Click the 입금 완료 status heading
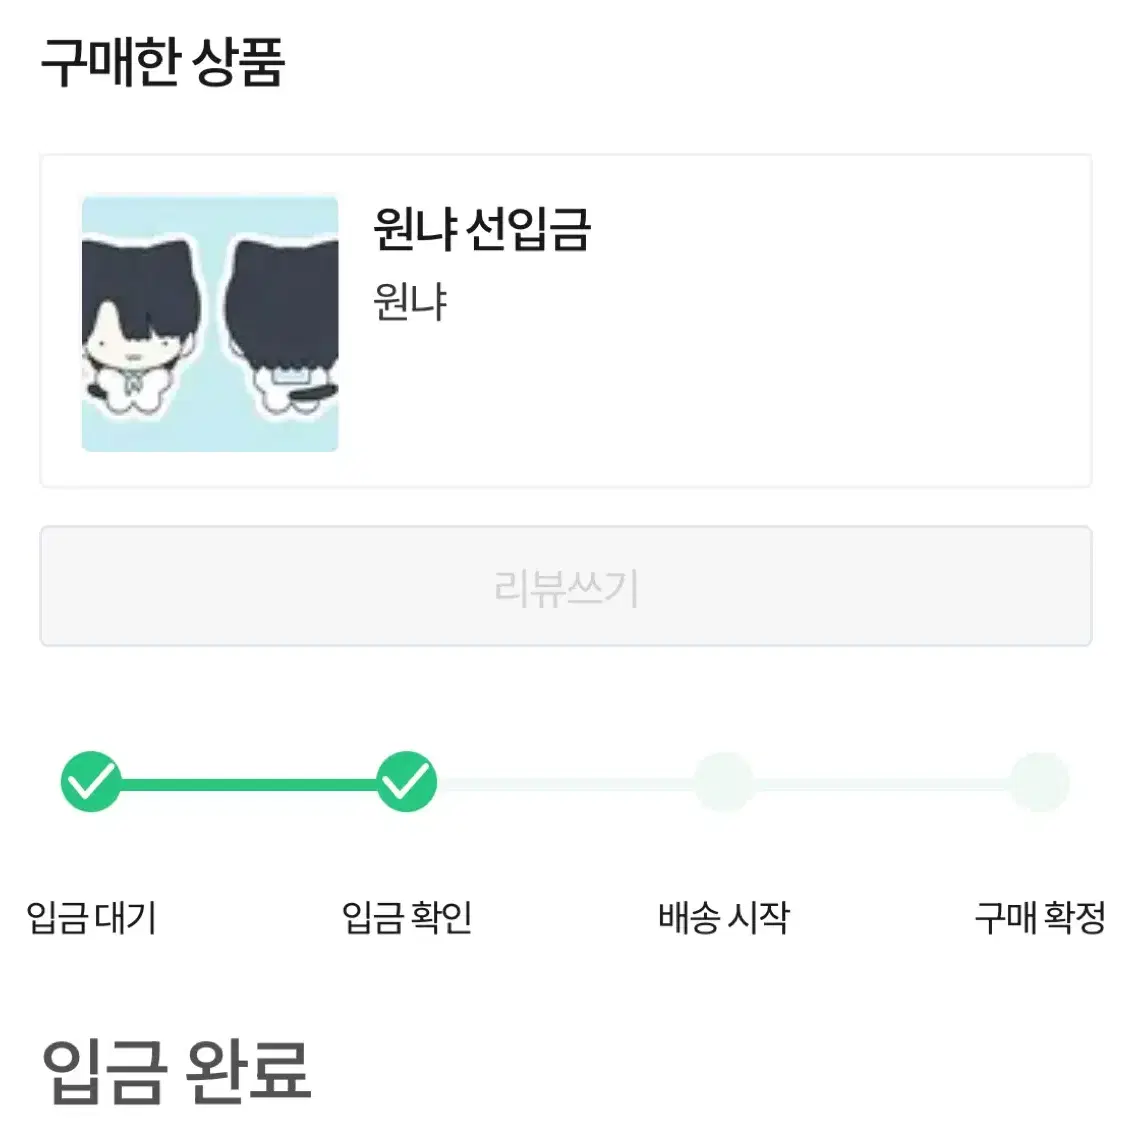Viewport: 1133px width, 1133px height. coord(176,1072)
